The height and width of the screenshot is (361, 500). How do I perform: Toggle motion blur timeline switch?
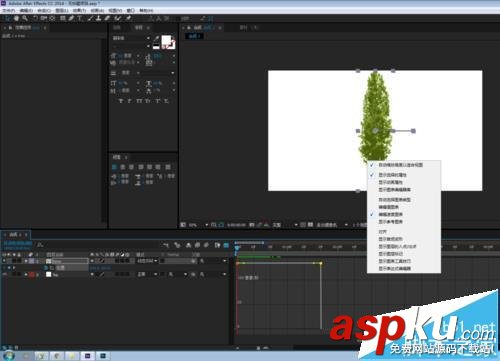(x=206, y=245)
